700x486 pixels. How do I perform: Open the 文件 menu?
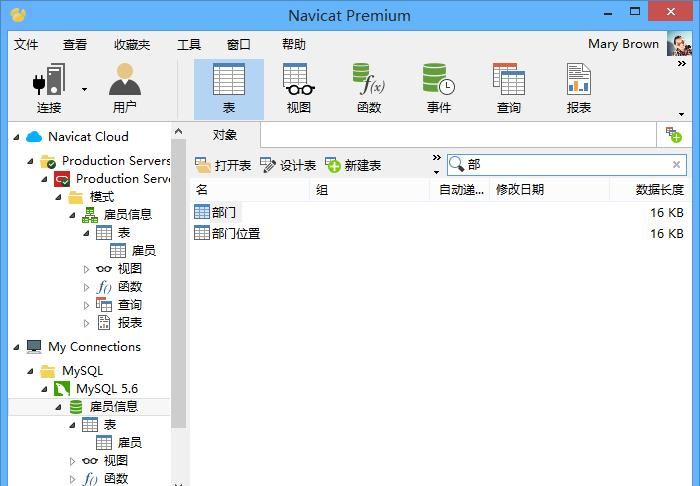[26, 44]
